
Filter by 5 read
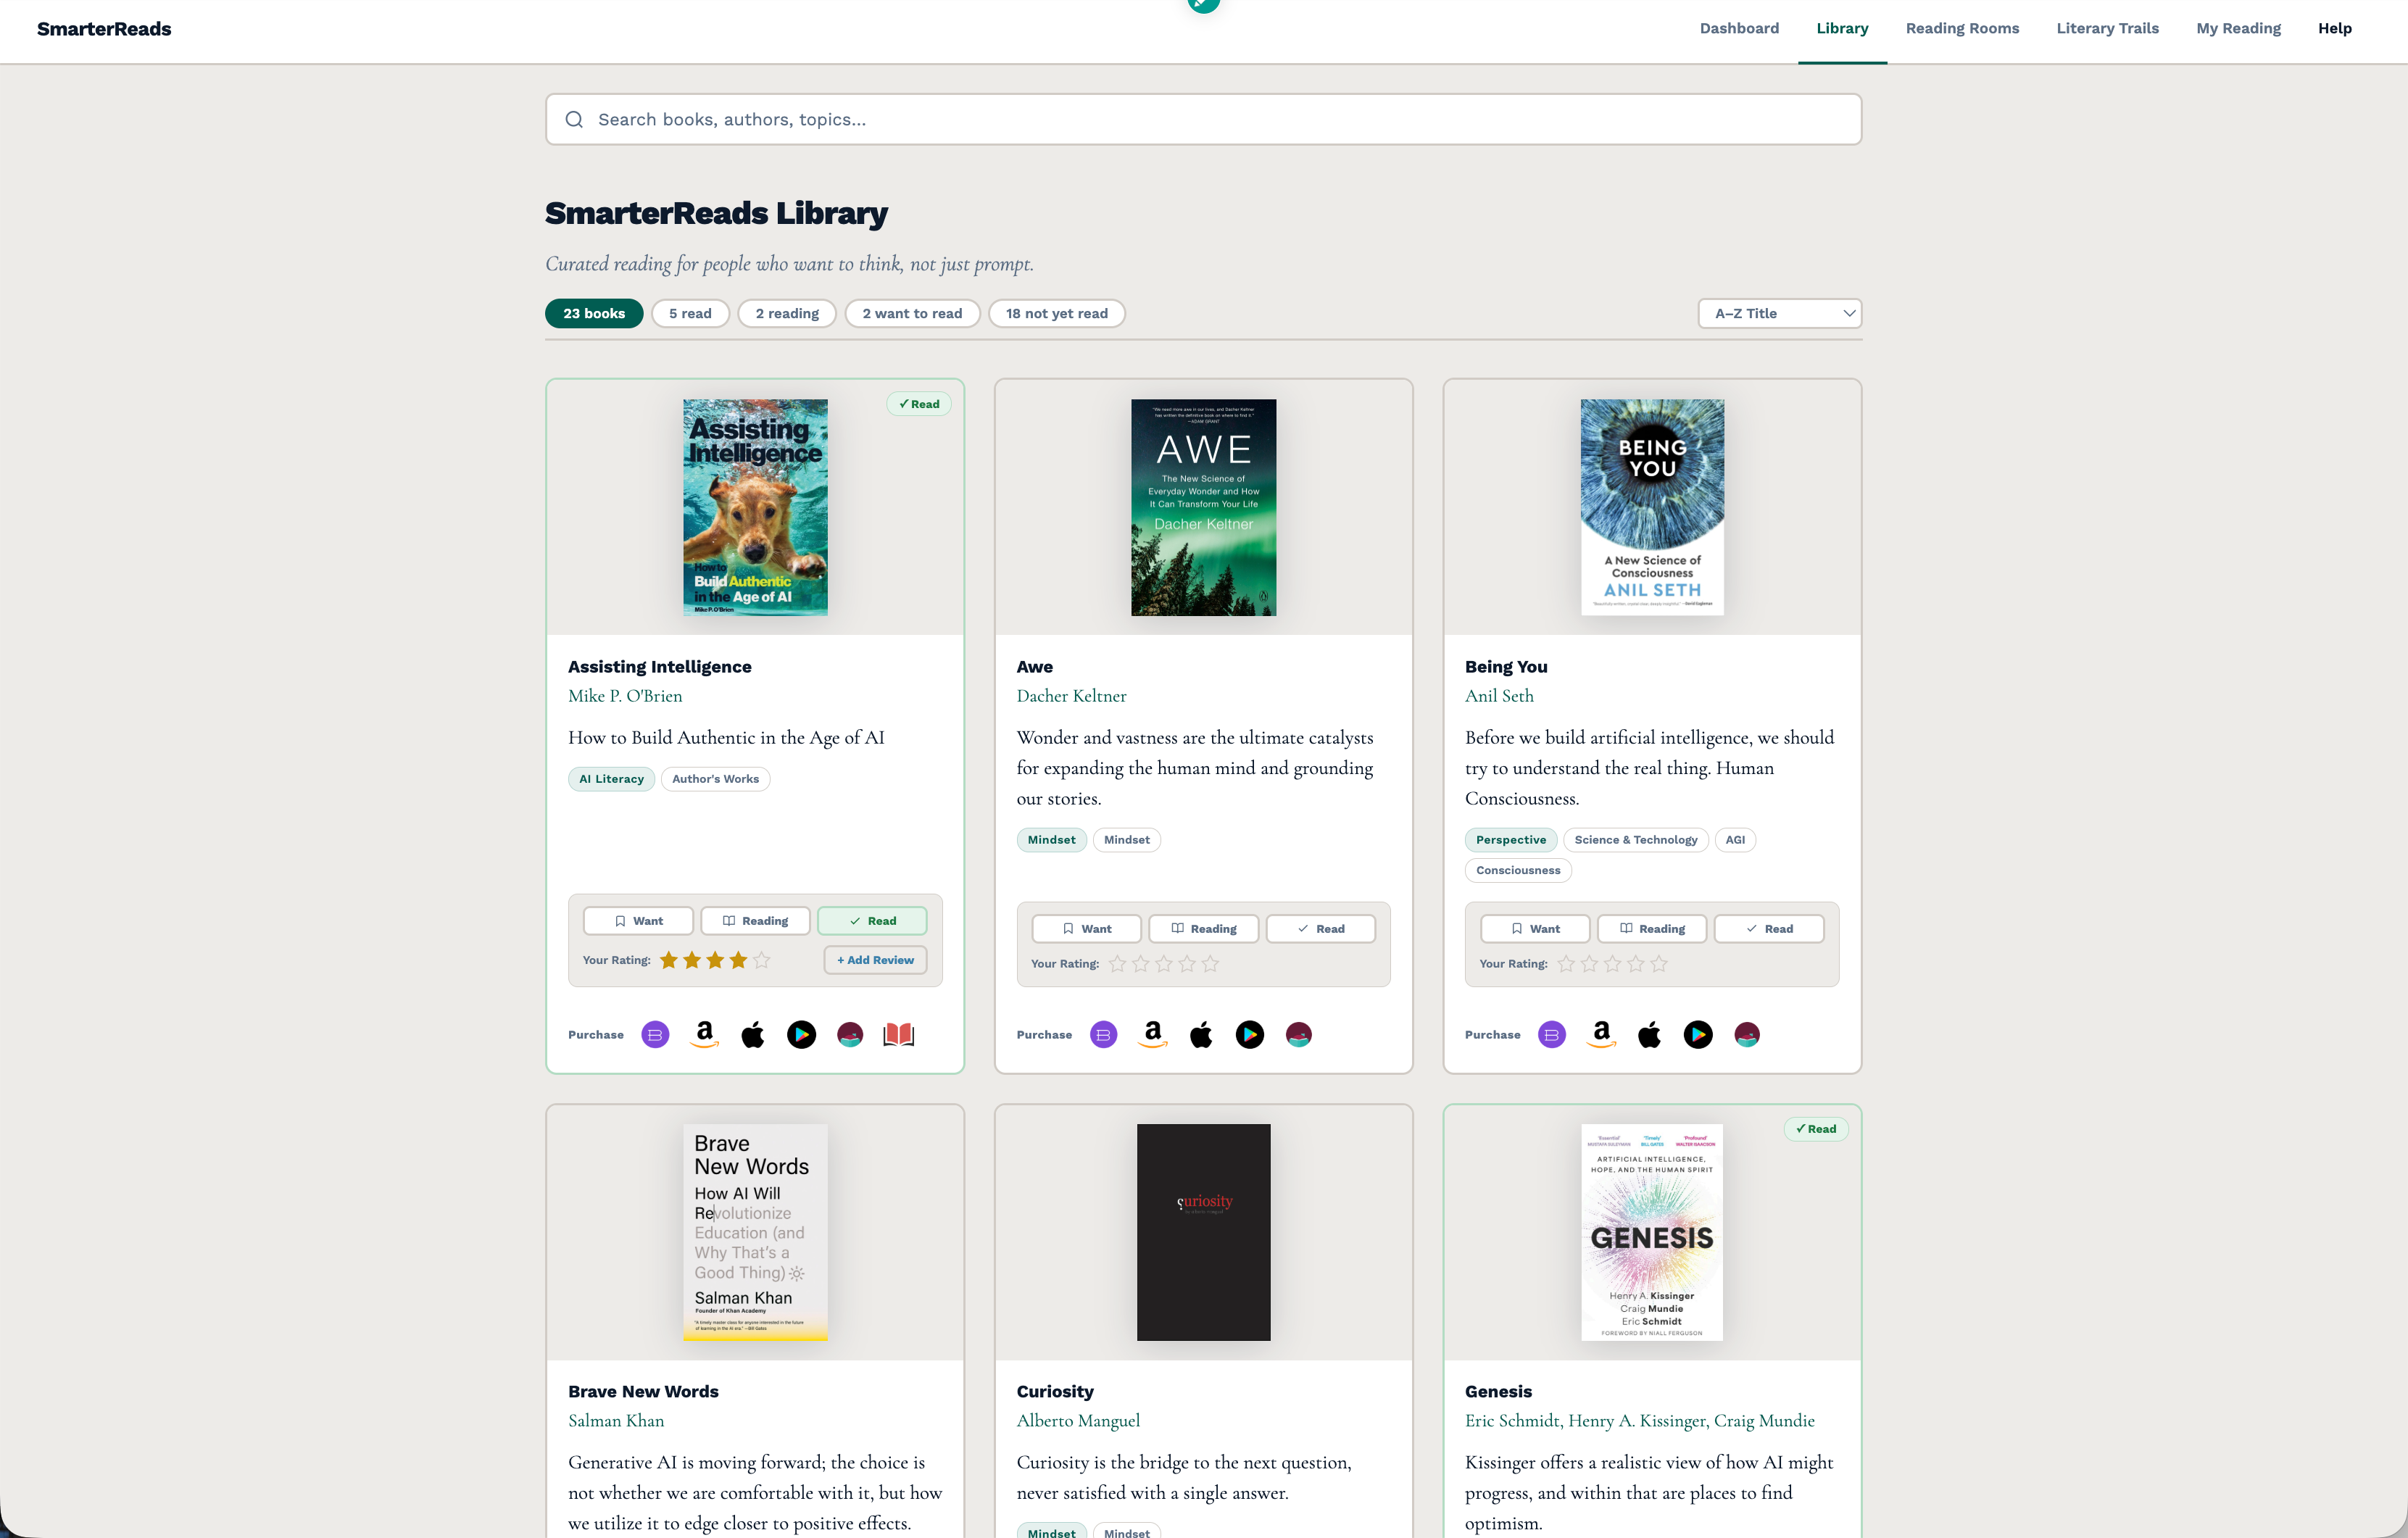(x=690, y=313)
